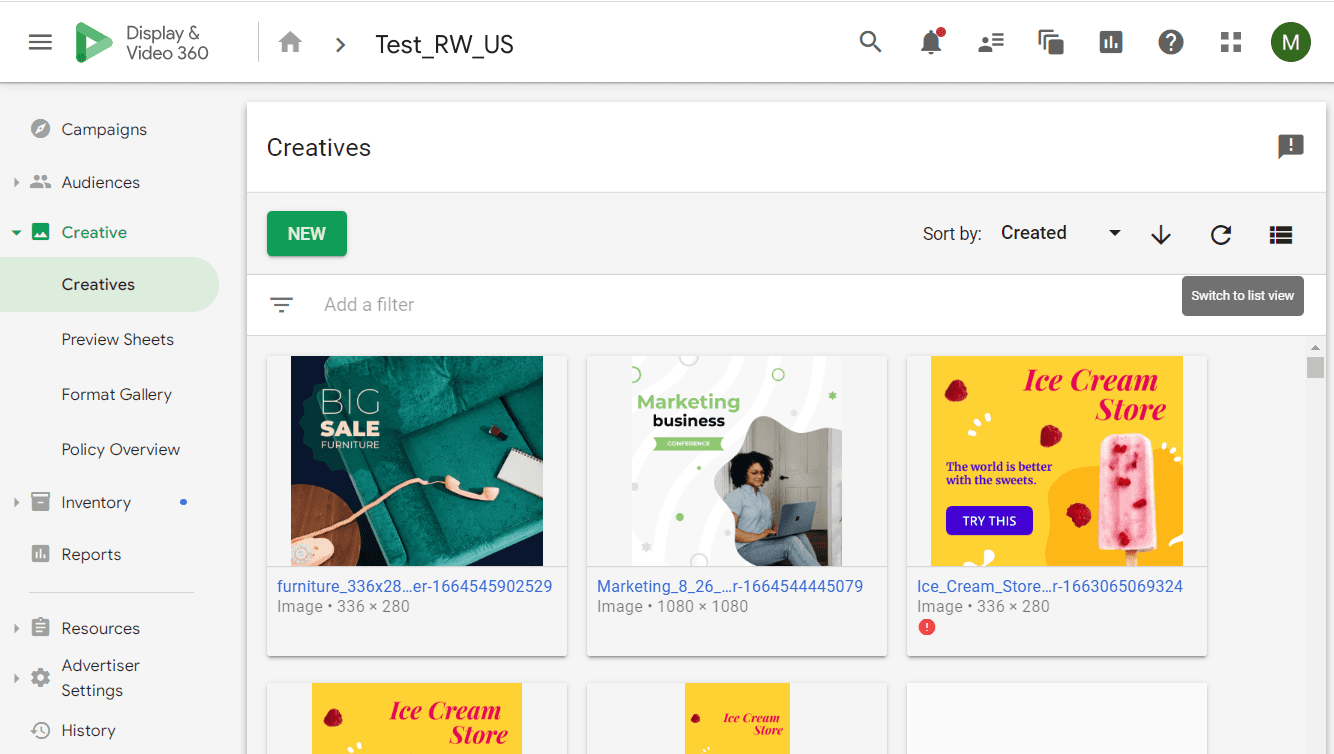Click the red error icon under Ice_Cream_Store
The width and height of the screenshot is (1334, 754).
click(927, 627)
